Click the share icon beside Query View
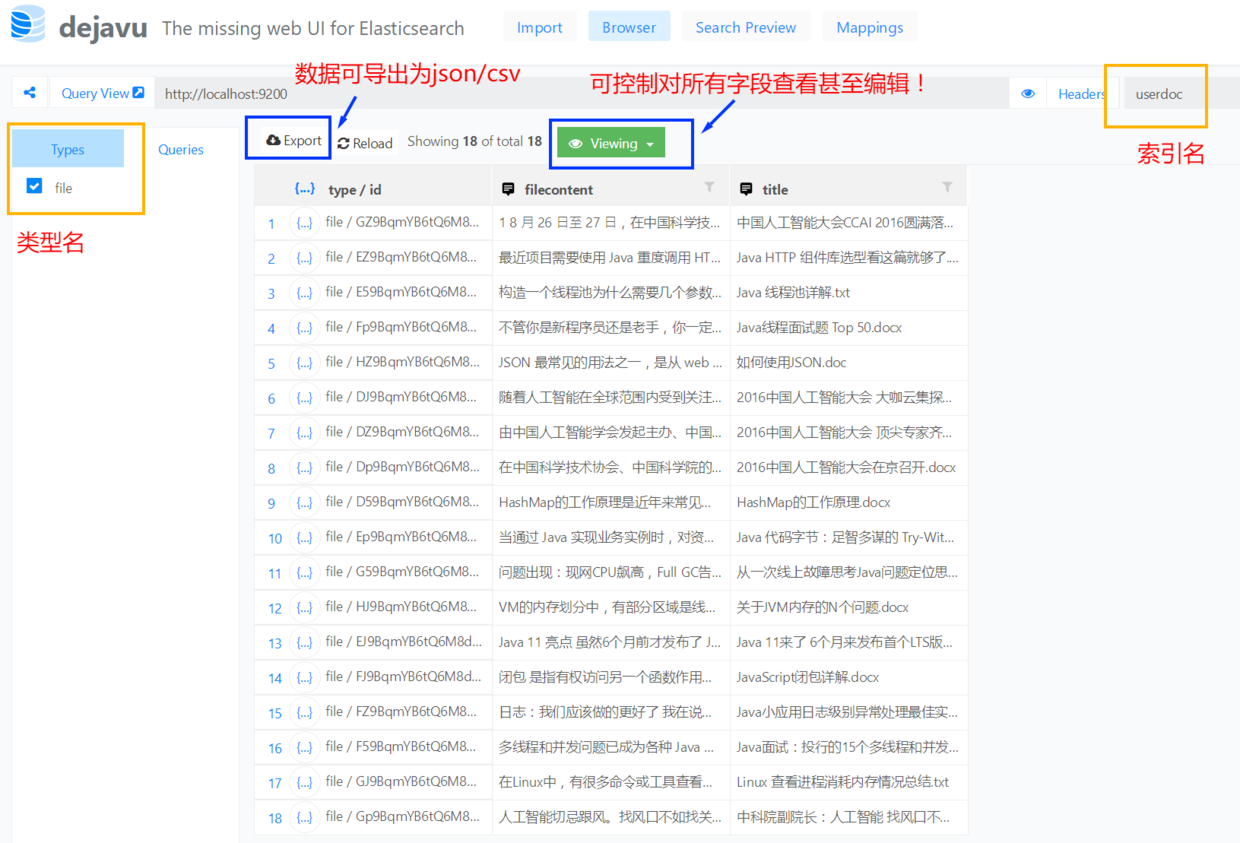1240x843 pixels. pos(30,91)
